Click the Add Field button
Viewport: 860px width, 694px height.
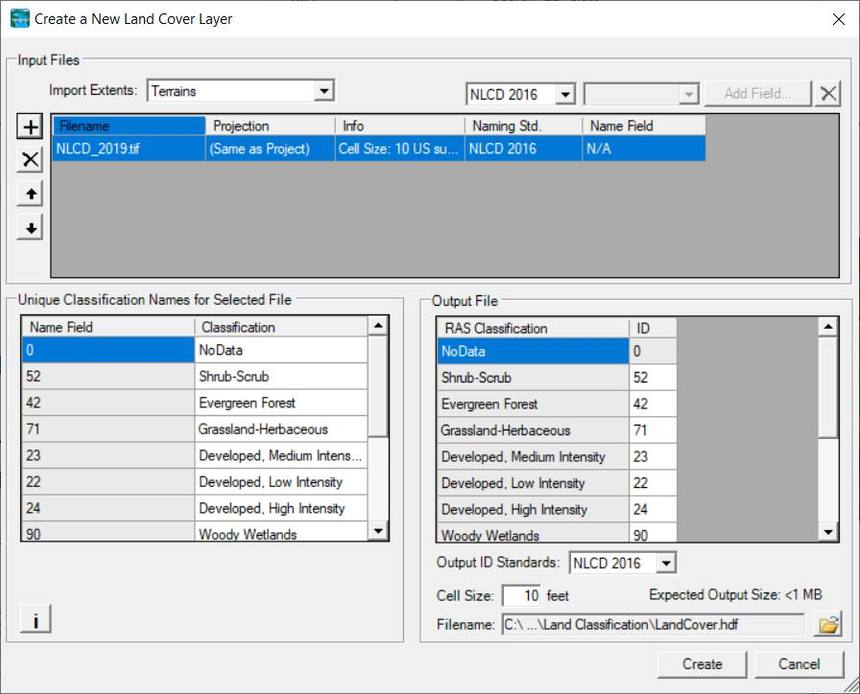(757, 93)
